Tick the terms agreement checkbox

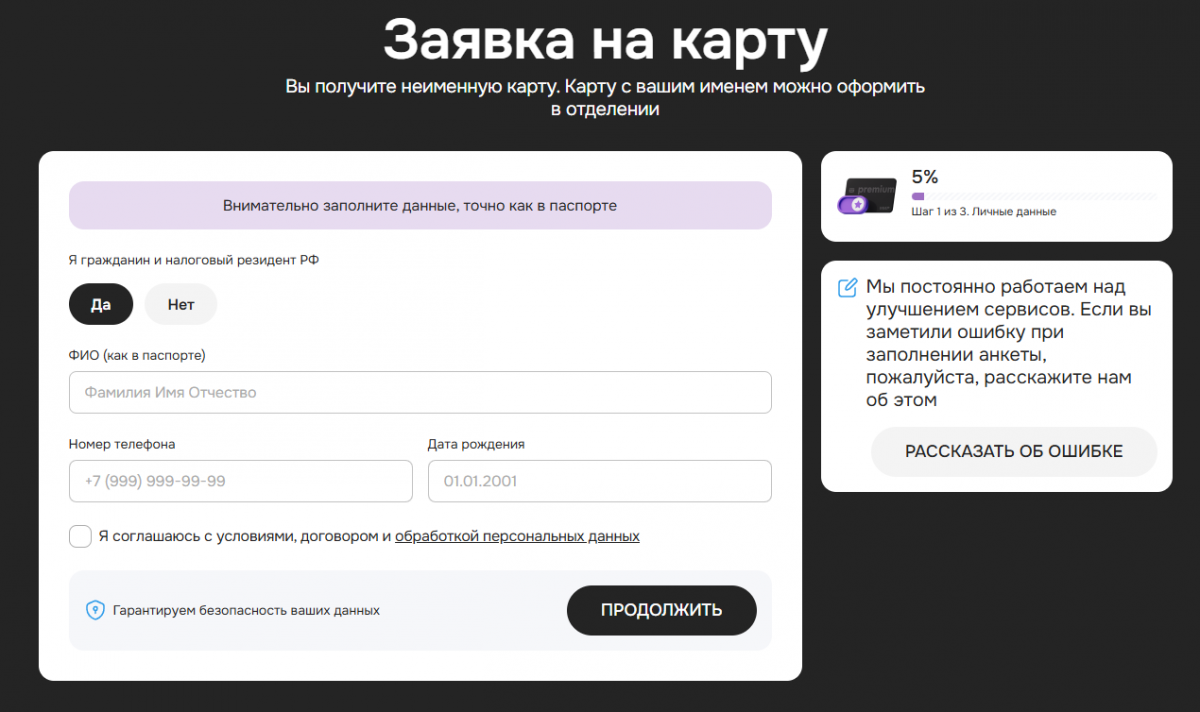[81, 536]
